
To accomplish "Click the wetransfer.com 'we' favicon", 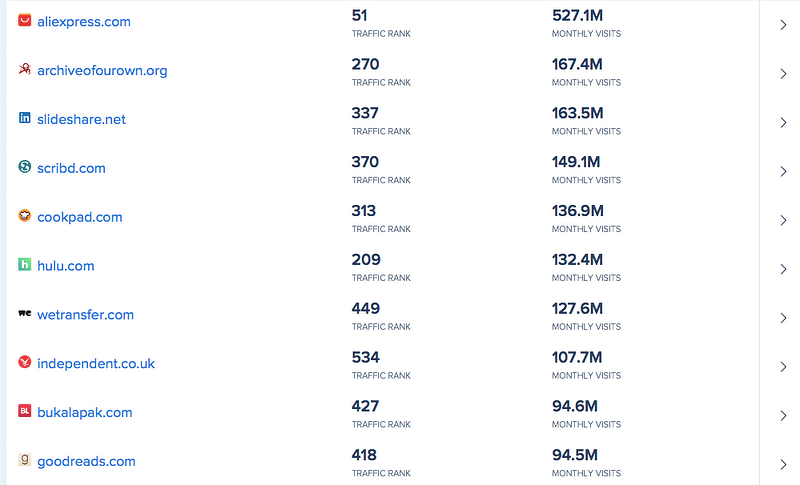I will 24,313.
